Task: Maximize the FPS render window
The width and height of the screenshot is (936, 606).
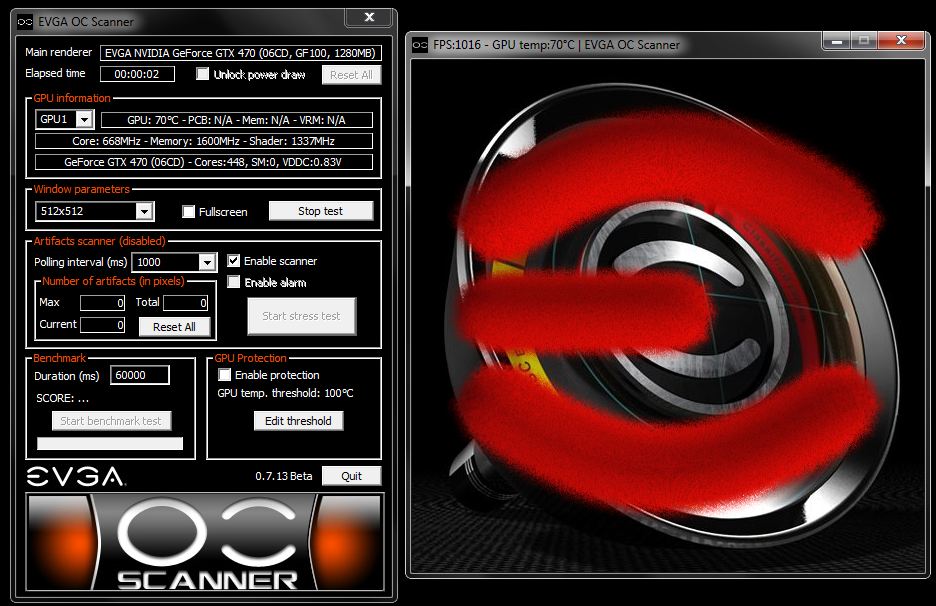Action: (x=865, y=40)
